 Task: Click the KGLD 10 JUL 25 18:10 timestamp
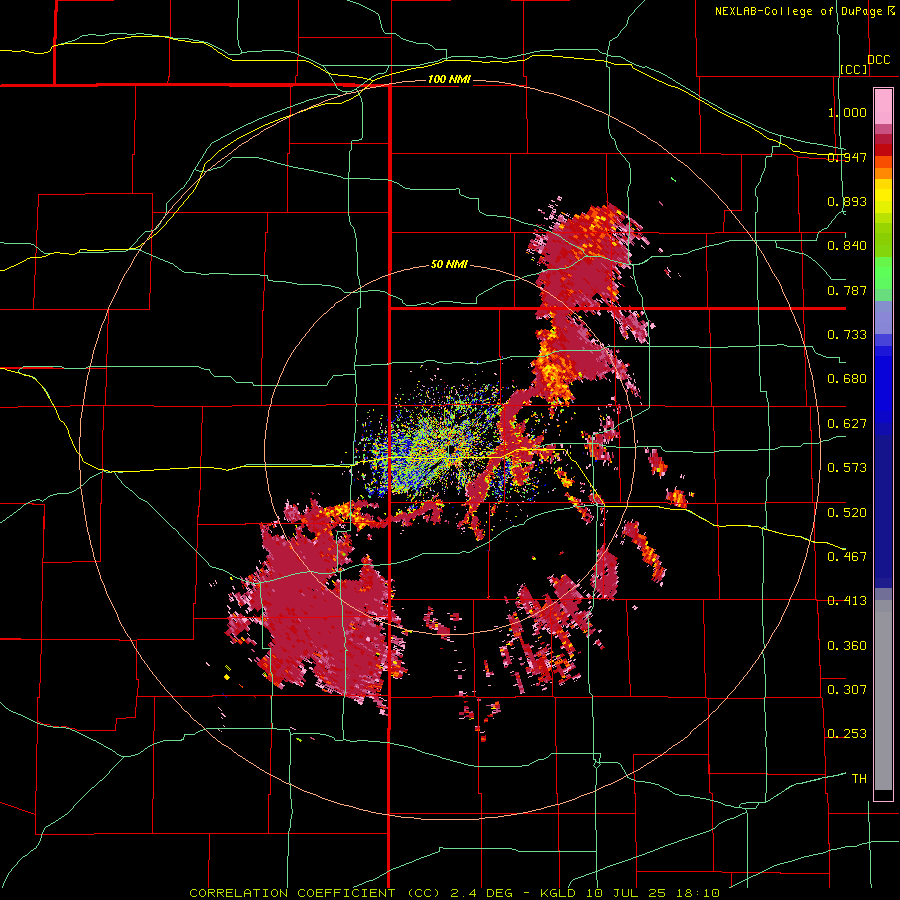click(630, 893)
